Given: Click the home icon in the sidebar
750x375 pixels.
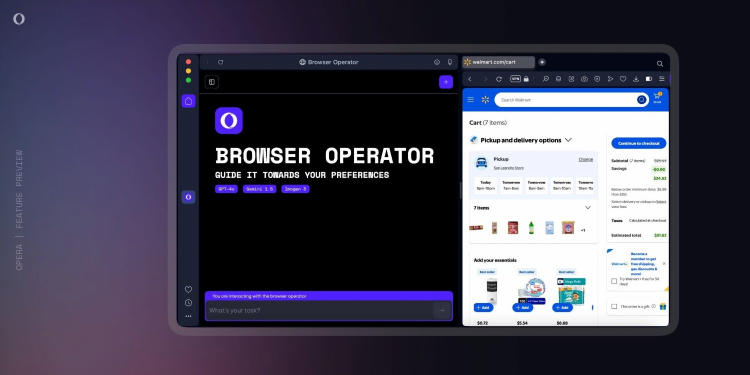Looking at the screenshot, I should [188, 101].
